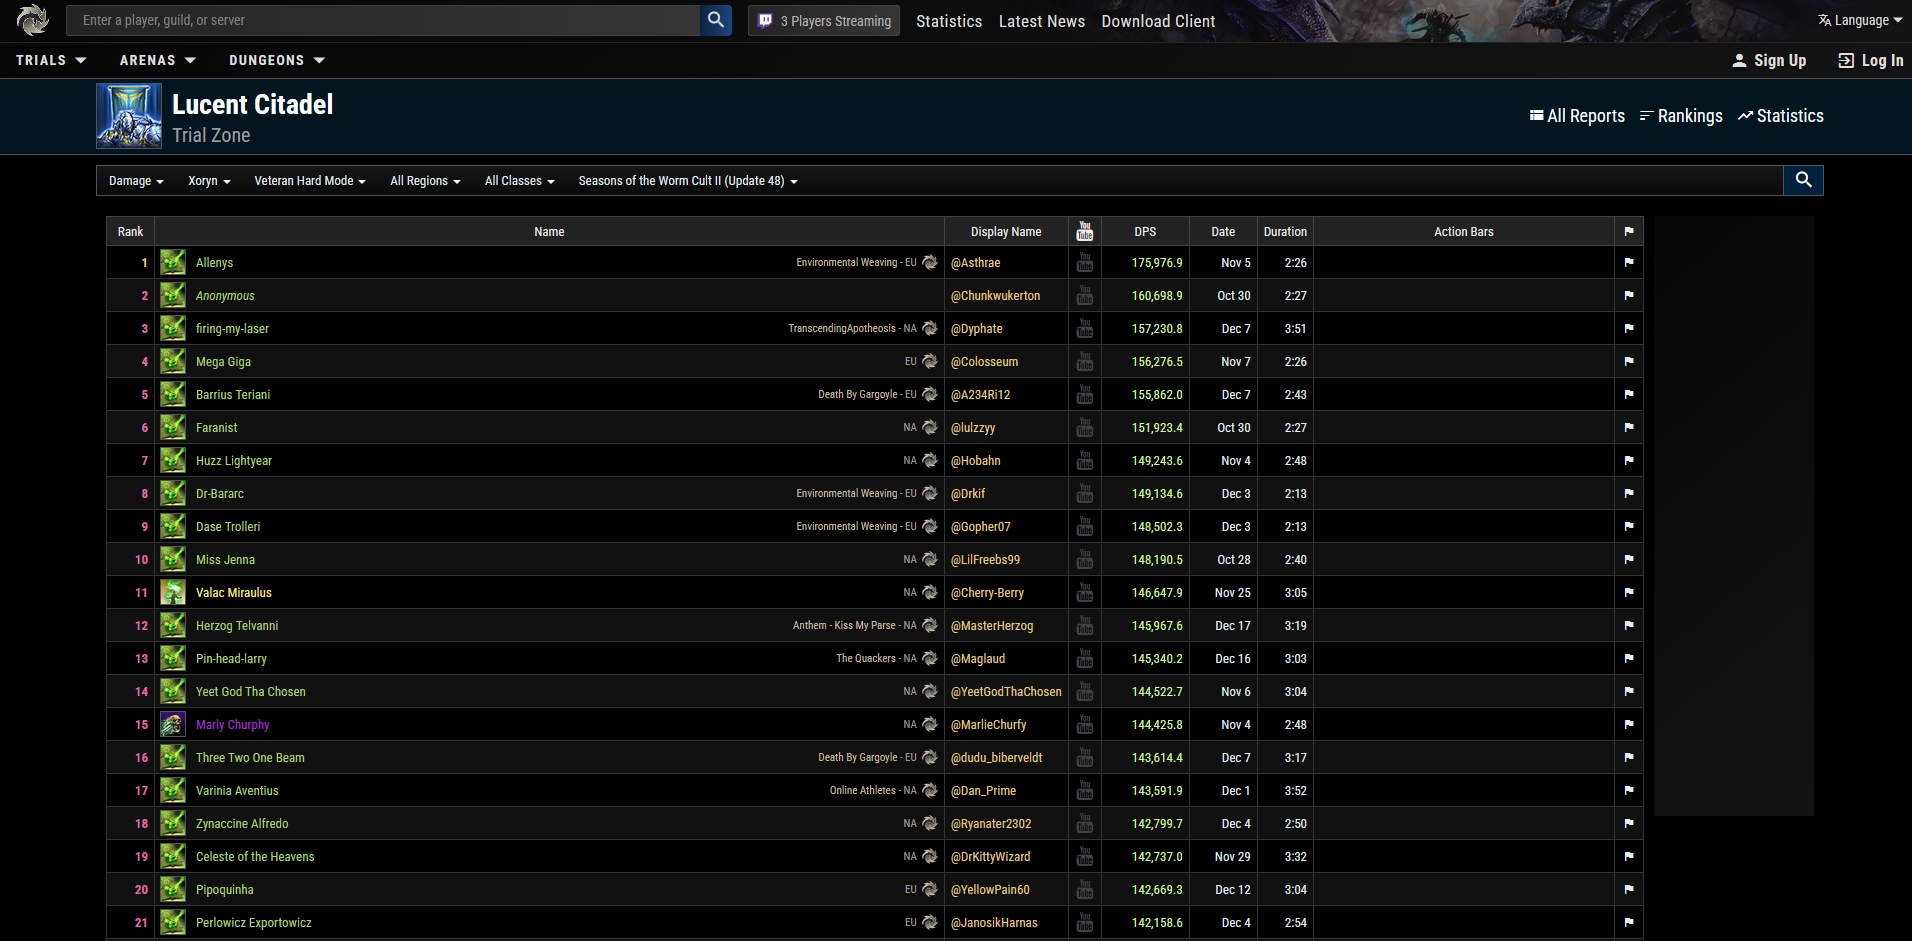Expand the All Classes dropdown

click(x=519, y=181)
